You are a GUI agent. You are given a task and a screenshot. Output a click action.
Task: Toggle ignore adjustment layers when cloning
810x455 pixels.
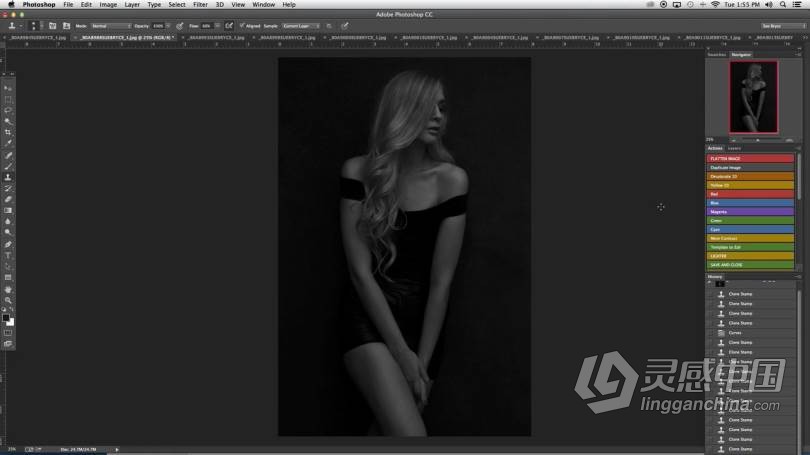pos(329,26)
